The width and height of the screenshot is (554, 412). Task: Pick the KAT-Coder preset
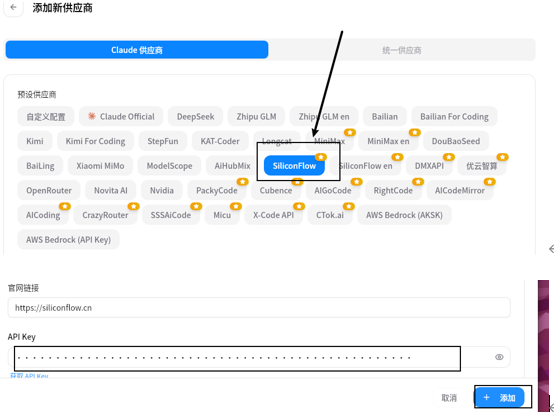[220, 141]
